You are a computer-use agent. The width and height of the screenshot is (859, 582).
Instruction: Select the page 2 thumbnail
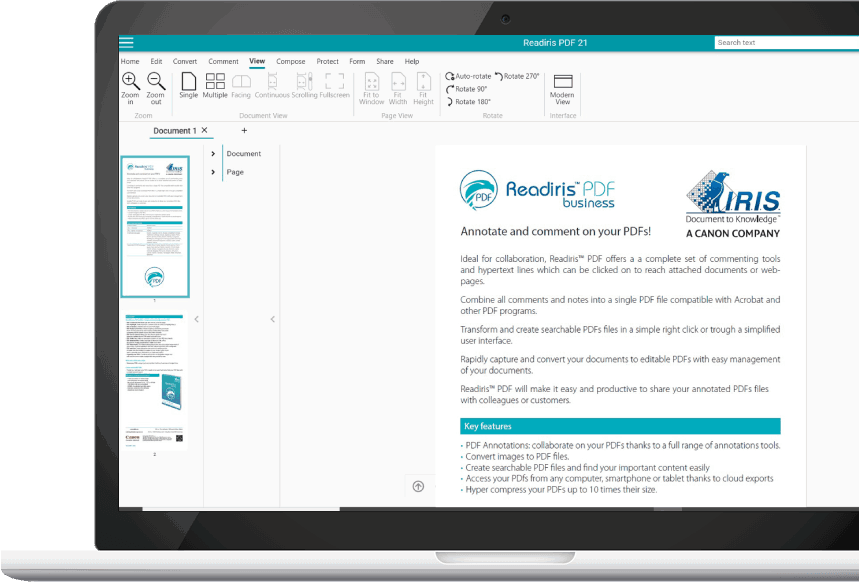pyautogui.click(x=154, y=380)
